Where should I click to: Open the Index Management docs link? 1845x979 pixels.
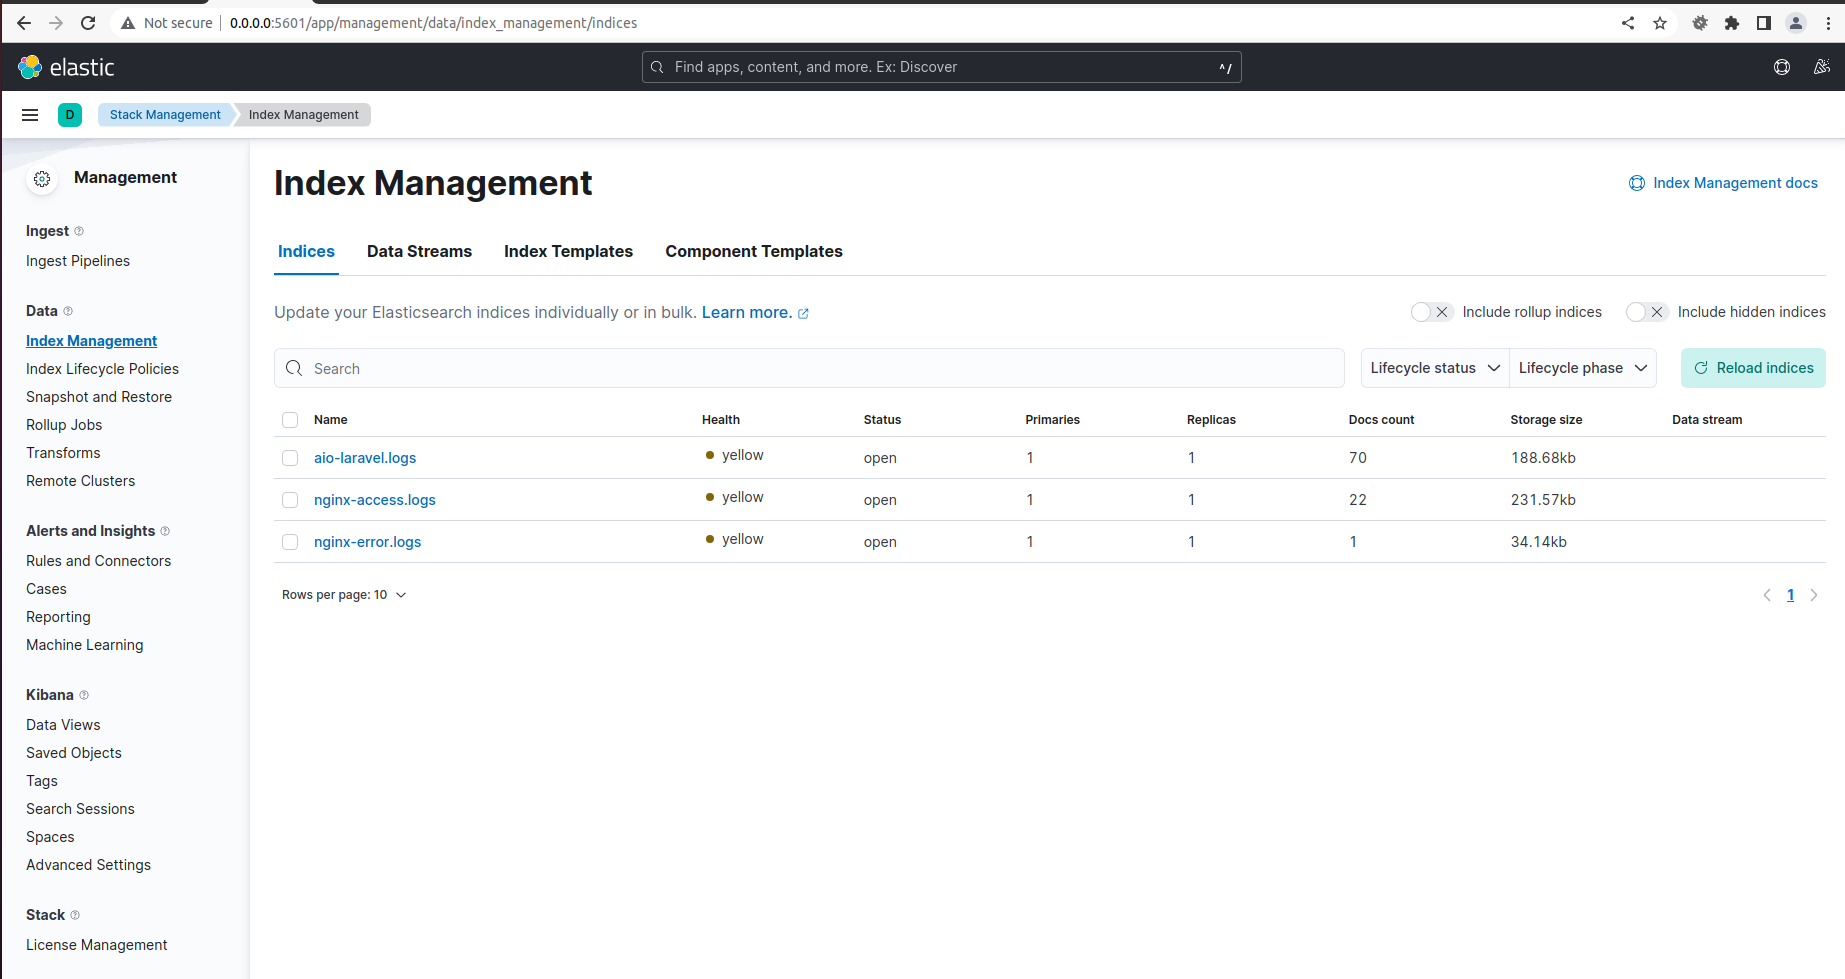coord(1723,183)
